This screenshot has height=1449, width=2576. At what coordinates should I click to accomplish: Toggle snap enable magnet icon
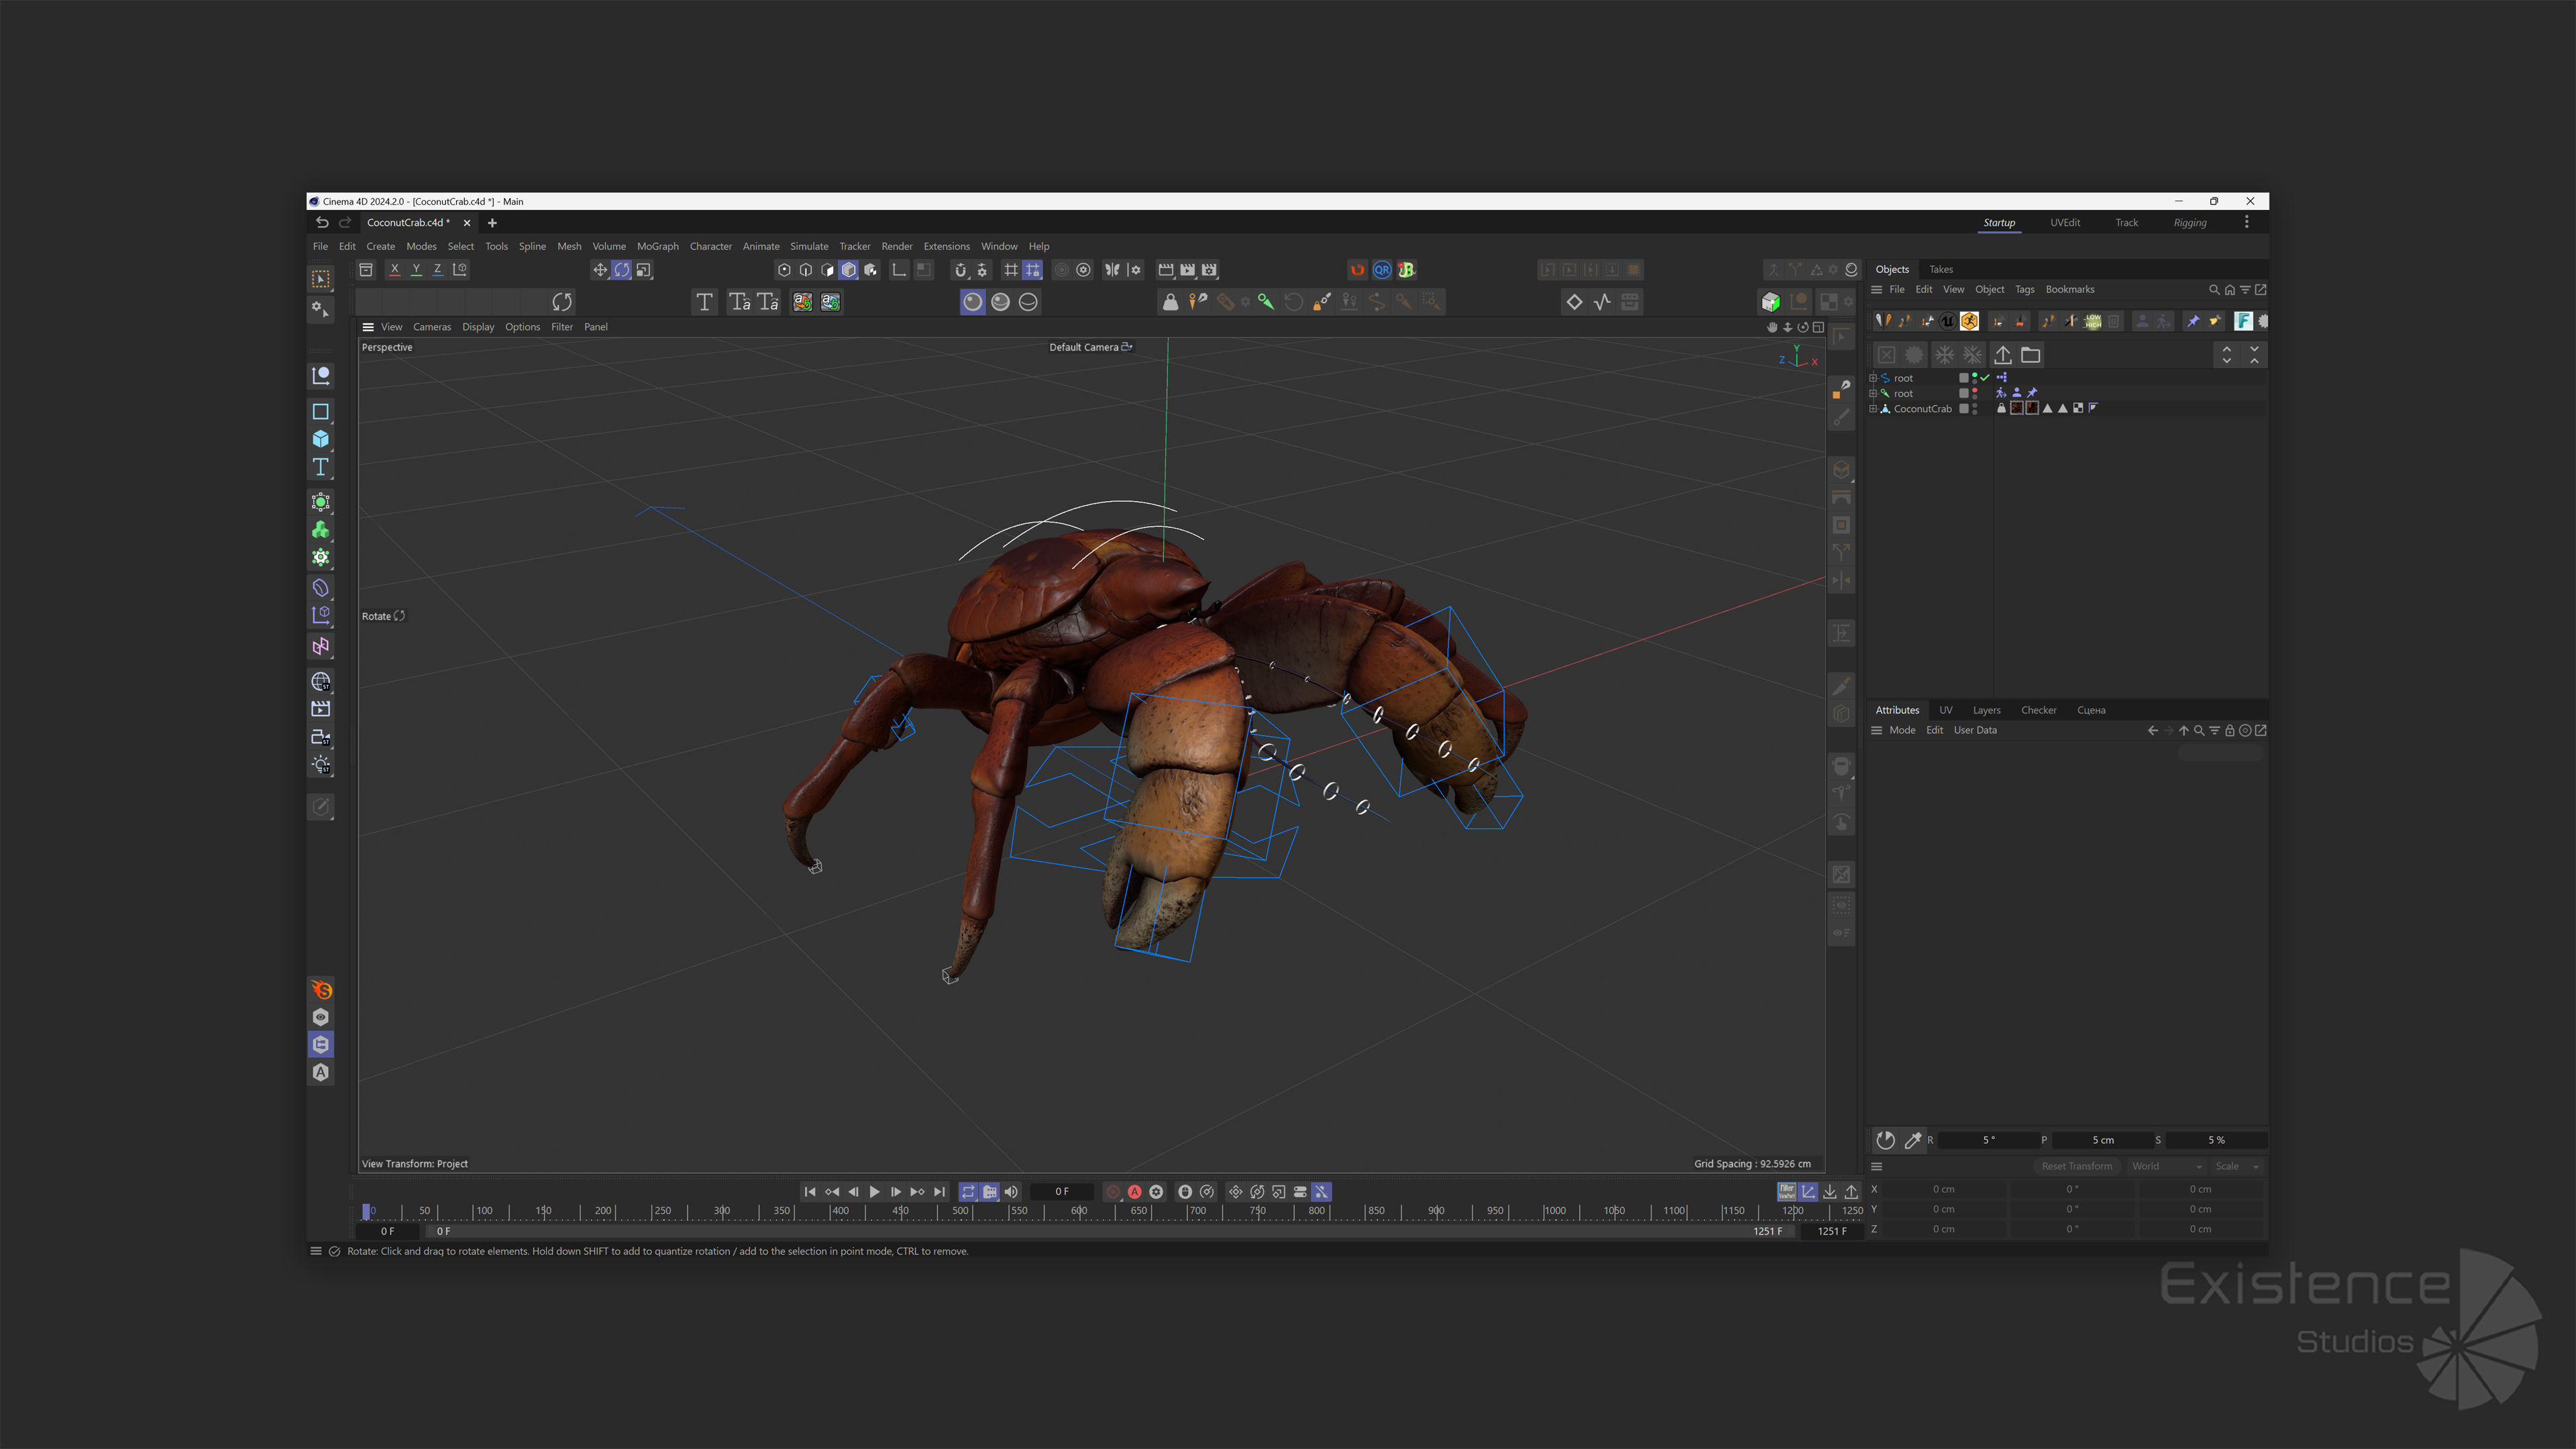960,270
